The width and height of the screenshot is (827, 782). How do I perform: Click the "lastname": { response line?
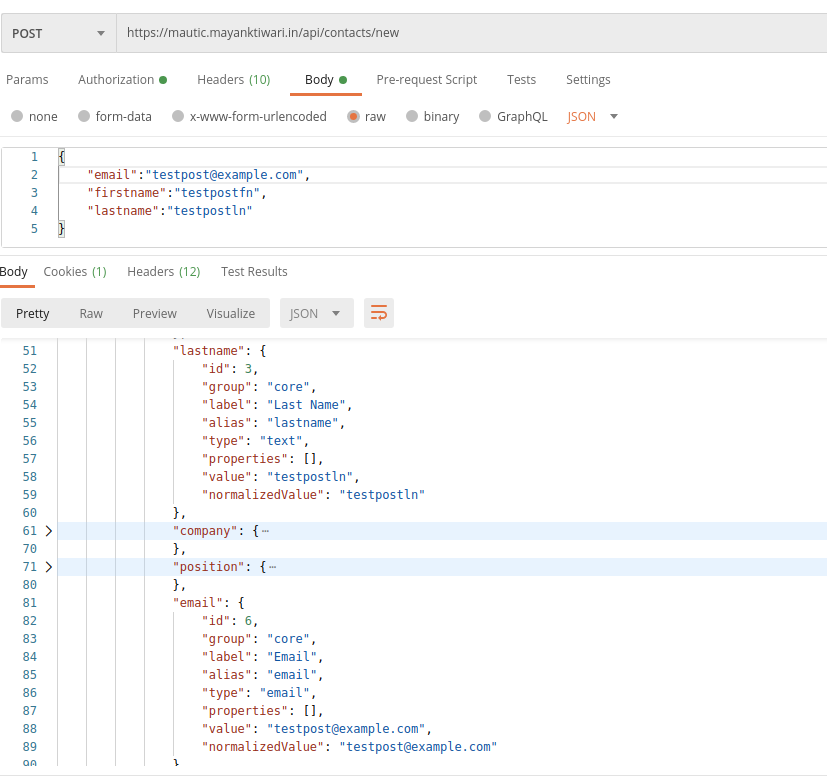[219, 351]
